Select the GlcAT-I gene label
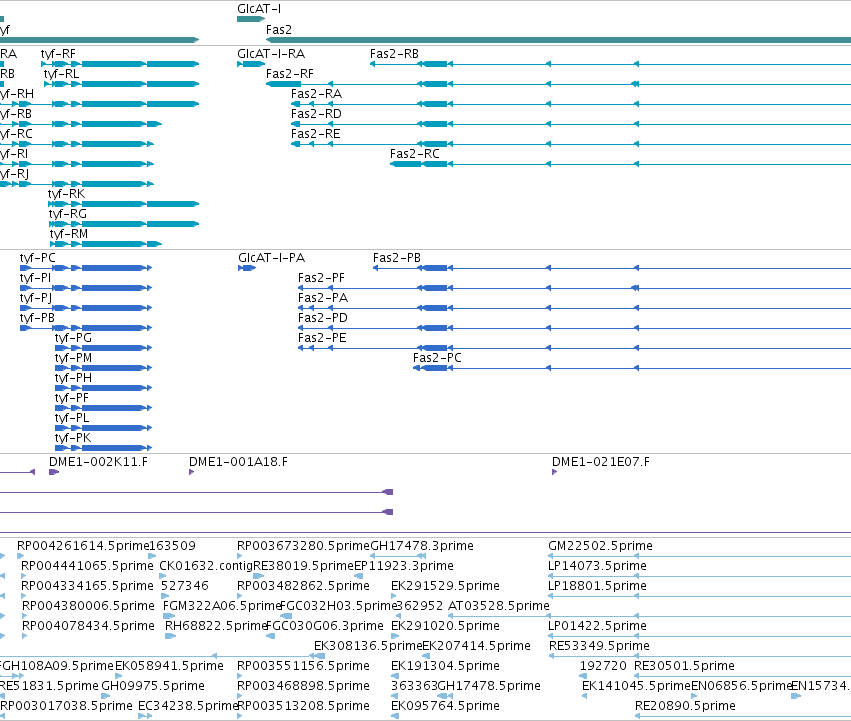 coord(259,9)
